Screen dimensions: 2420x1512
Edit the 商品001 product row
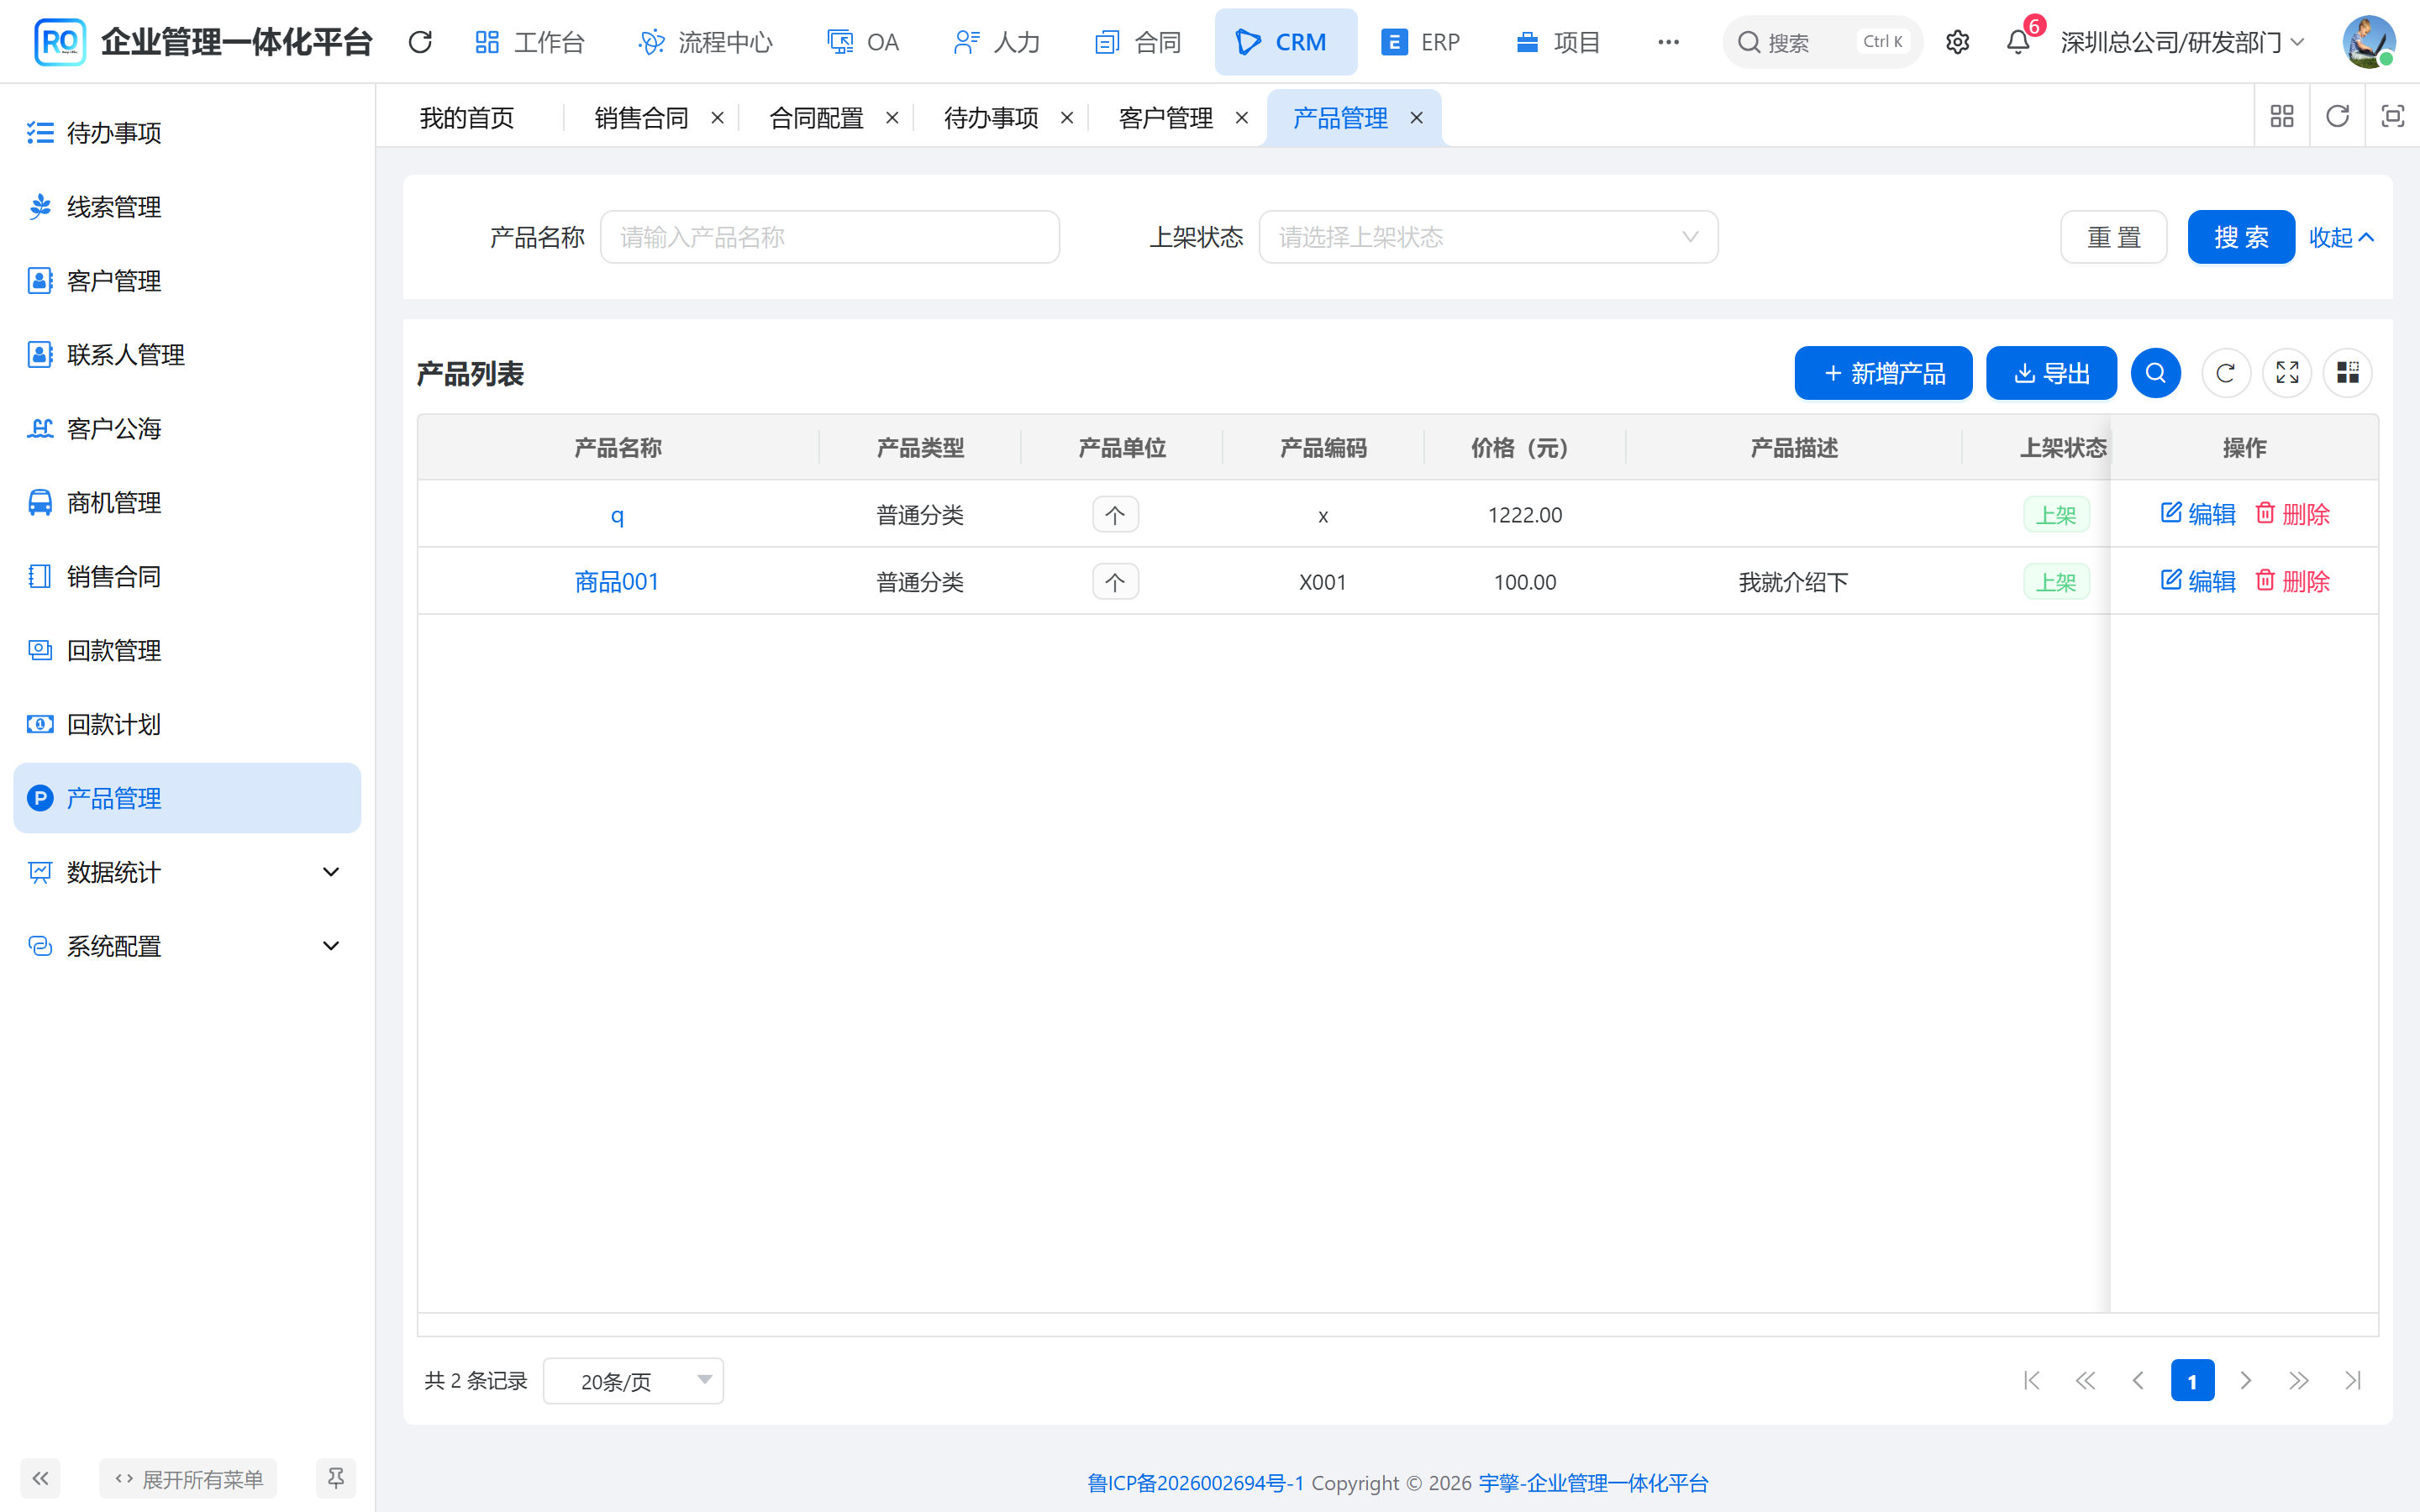click(2198, 581)
